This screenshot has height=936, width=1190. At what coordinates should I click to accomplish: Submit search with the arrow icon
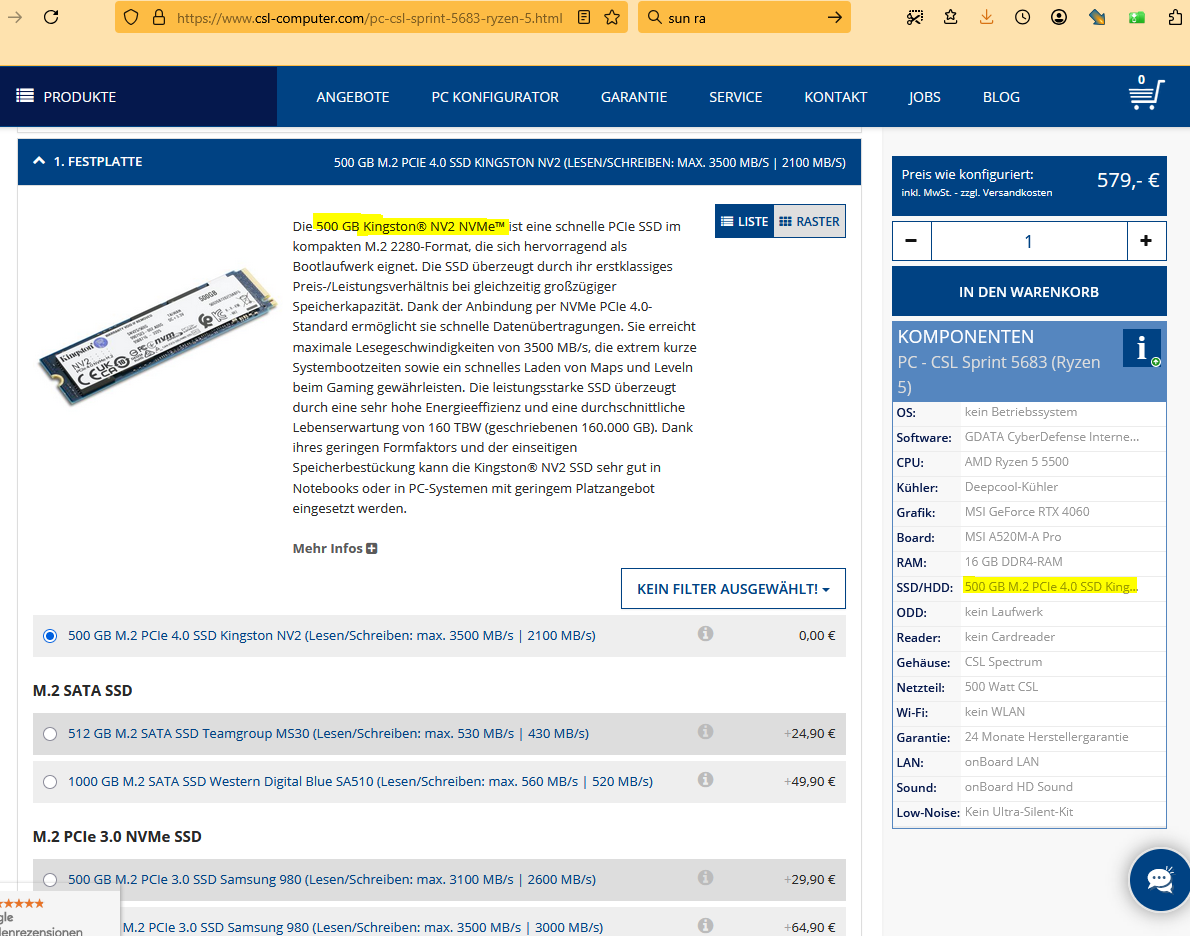click(x=835, y=17)
